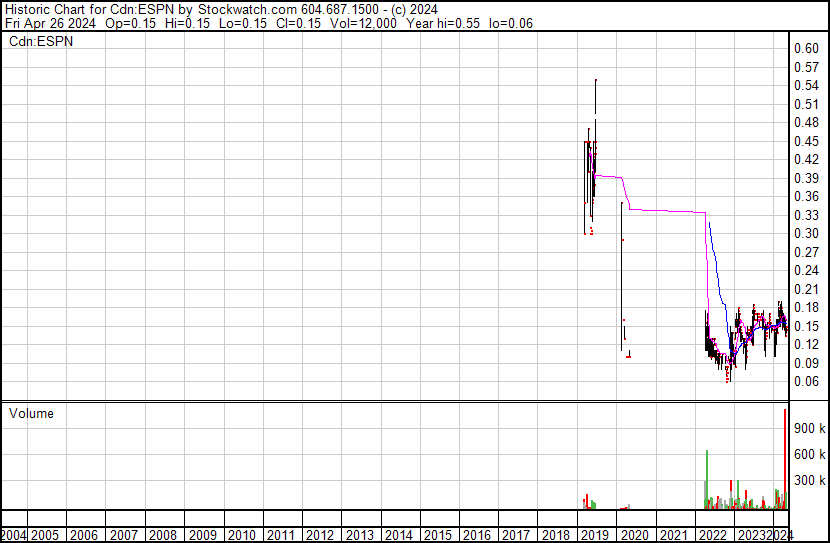Click the 2006 year label on time axis
The height and width of the screenshot is (543, 830).
(84, 535)
